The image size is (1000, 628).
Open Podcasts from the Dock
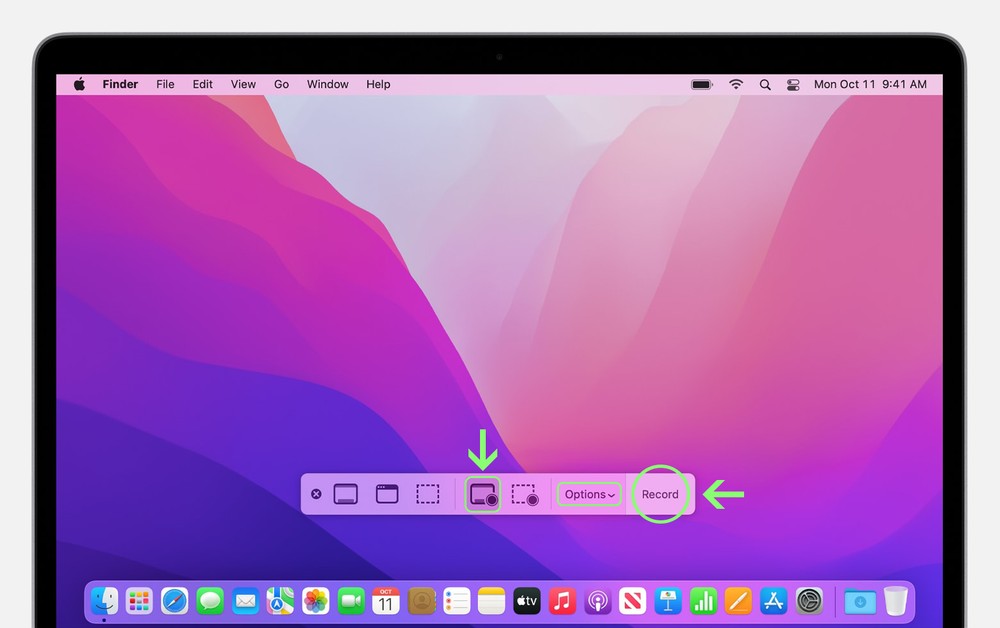tap(598, 601)
